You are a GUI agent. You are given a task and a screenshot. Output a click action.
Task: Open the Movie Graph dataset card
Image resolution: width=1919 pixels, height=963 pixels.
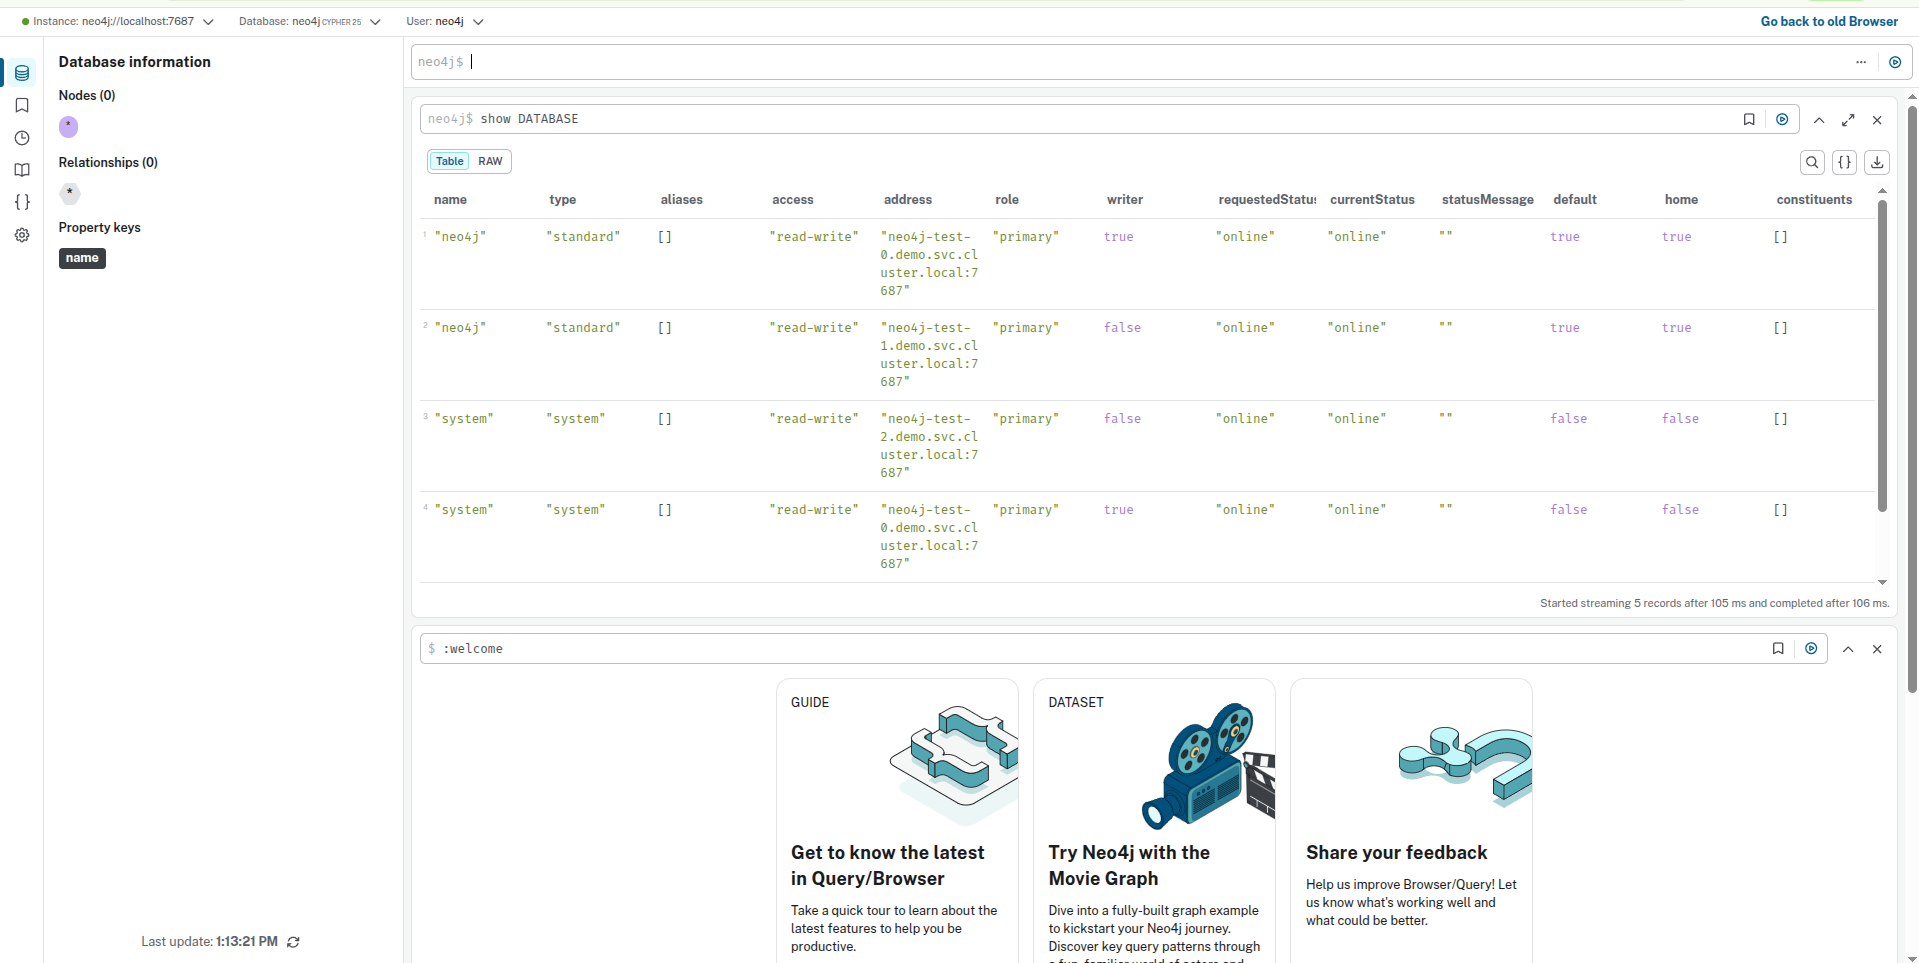(x=1154, y=820)
